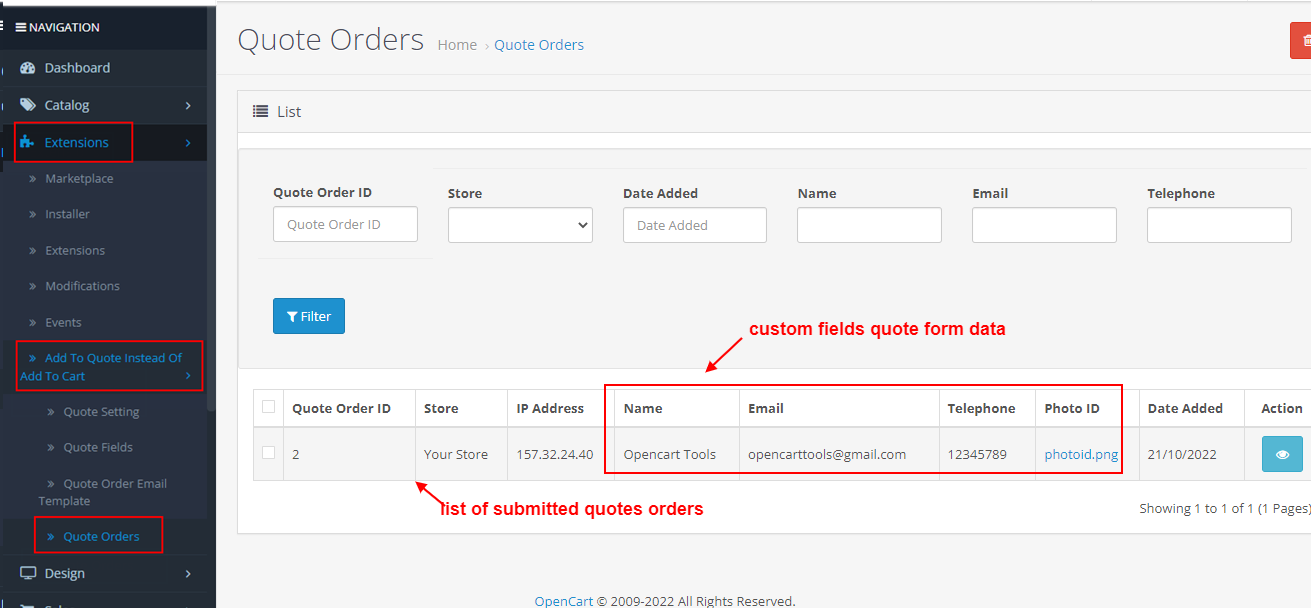The width and height of the screenshot is (1311, 608).
Task: Open Quote Order Email Template menu item
Action: click(x=114, y=484)
